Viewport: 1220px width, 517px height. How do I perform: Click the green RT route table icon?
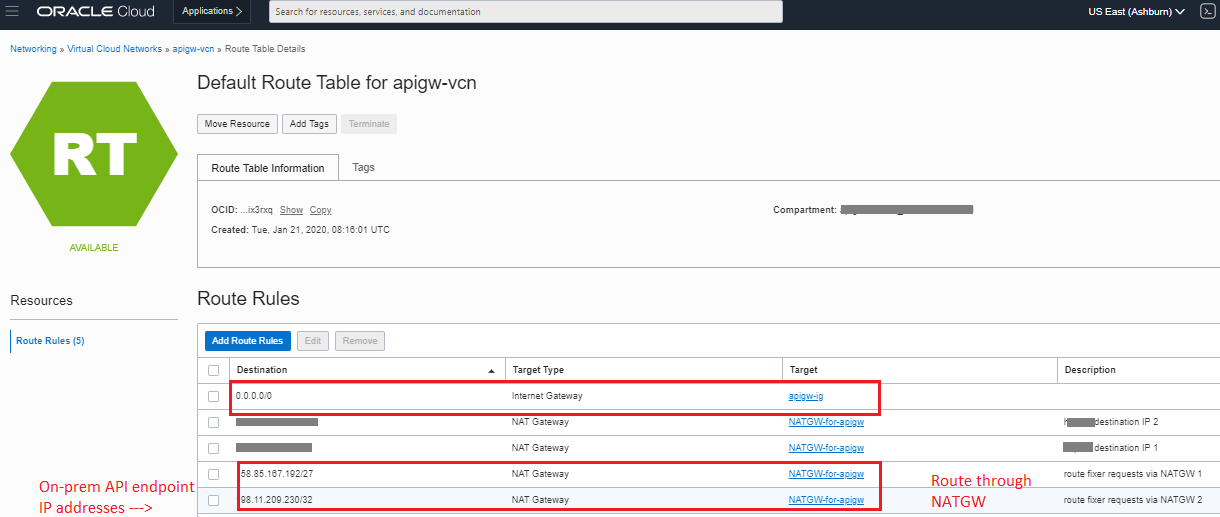click(94, 155)
